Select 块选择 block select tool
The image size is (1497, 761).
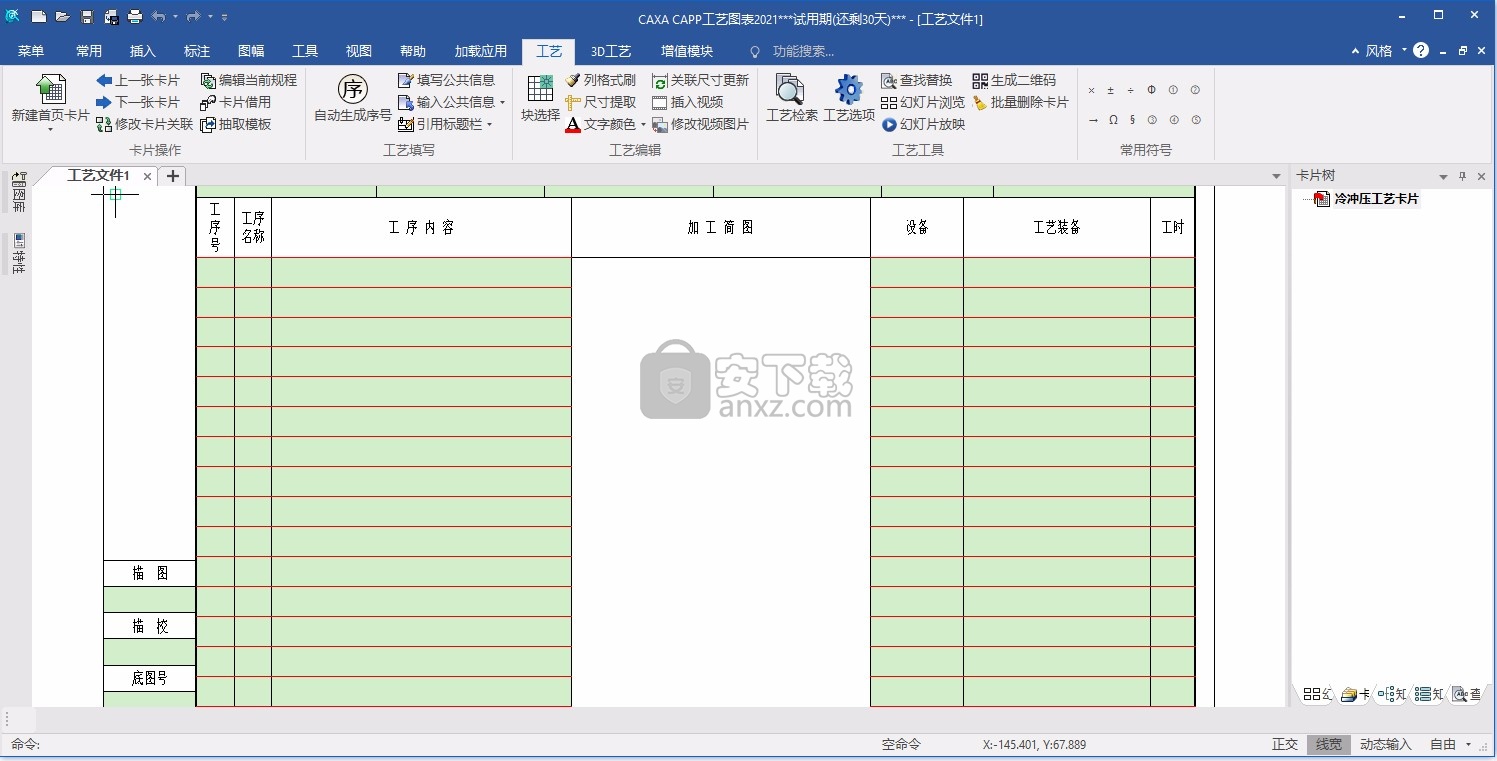coord(540,98)
